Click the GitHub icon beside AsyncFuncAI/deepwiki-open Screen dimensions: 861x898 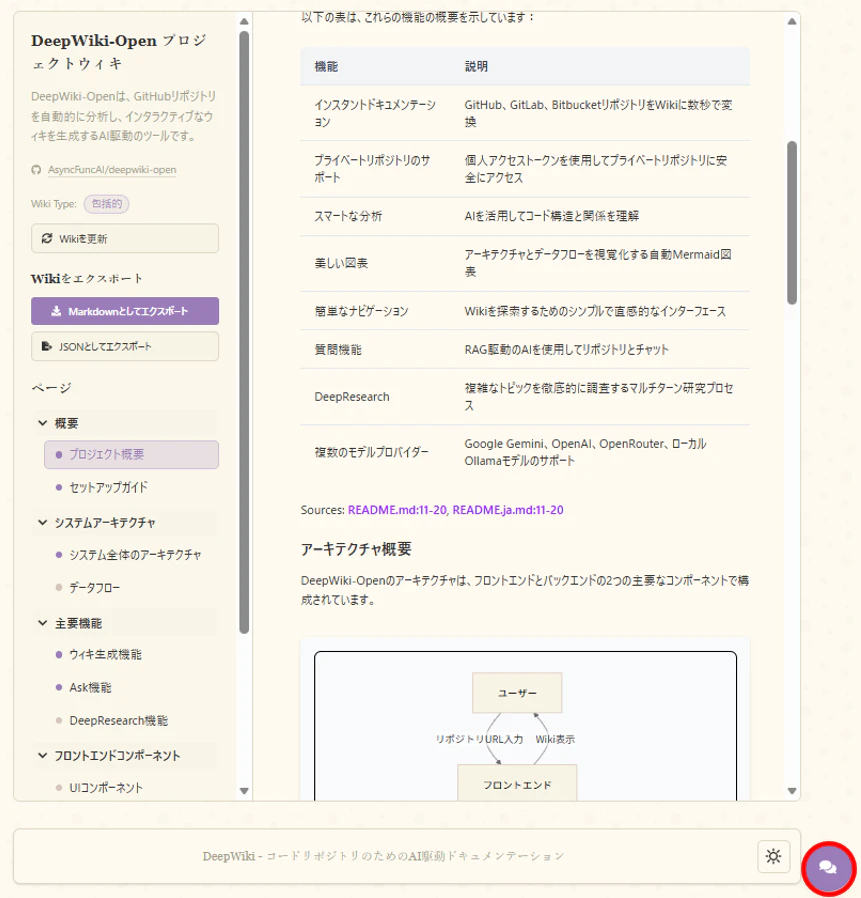[x=36, y=170]
